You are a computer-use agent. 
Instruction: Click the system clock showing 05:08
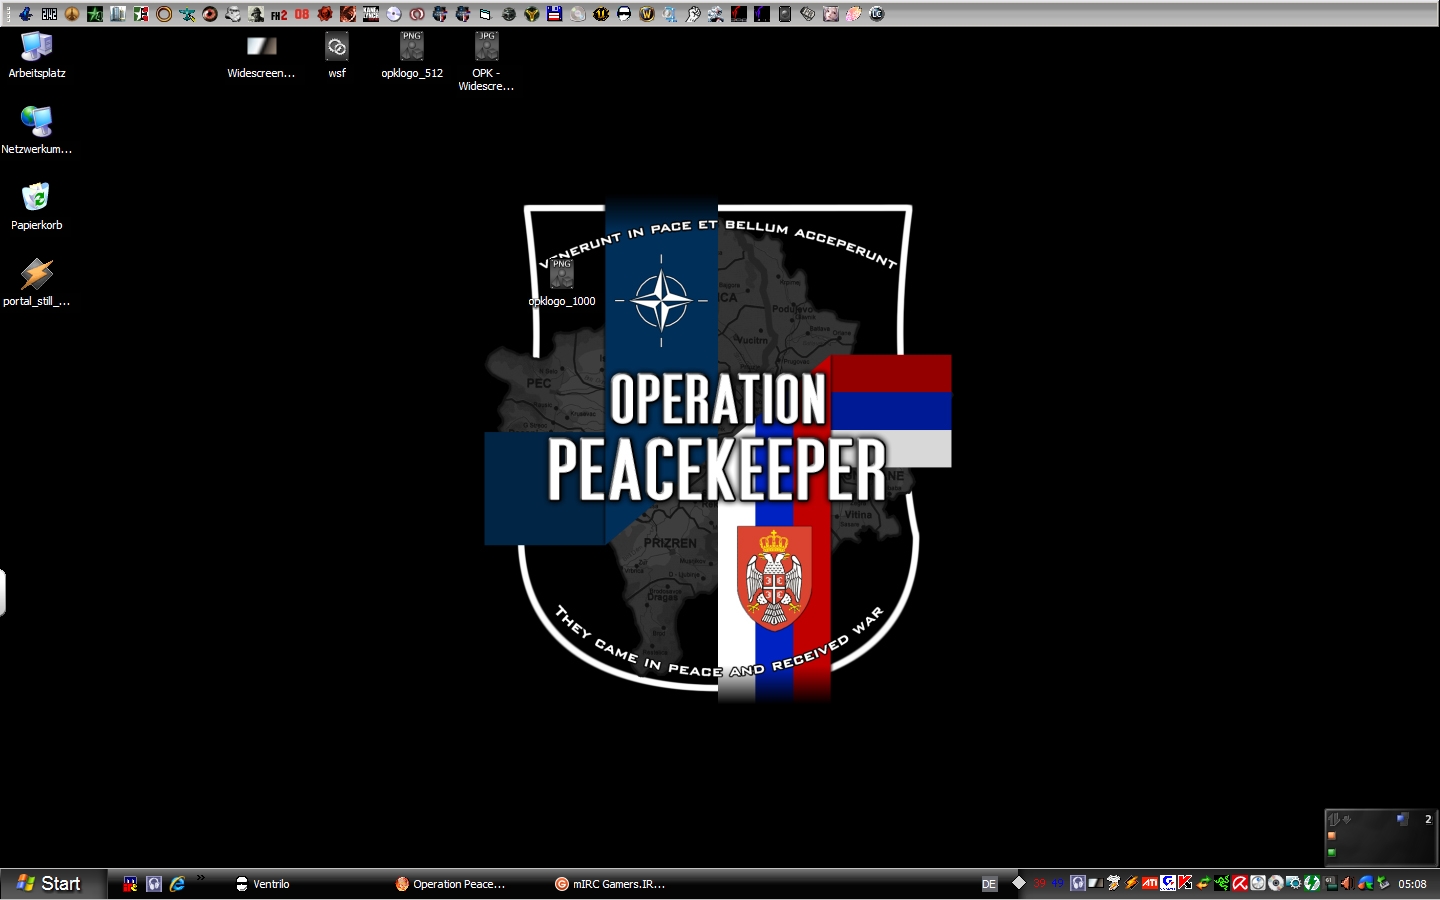tap(1412, 884)
